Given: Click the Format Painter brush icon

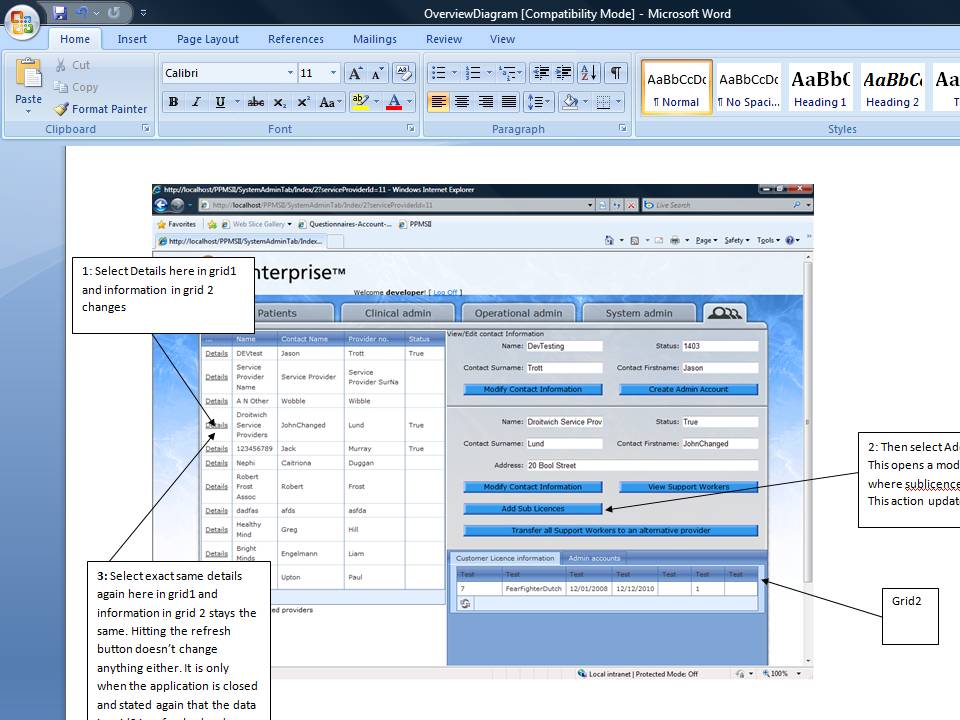Looking at the screenshot, I should 61,109.
